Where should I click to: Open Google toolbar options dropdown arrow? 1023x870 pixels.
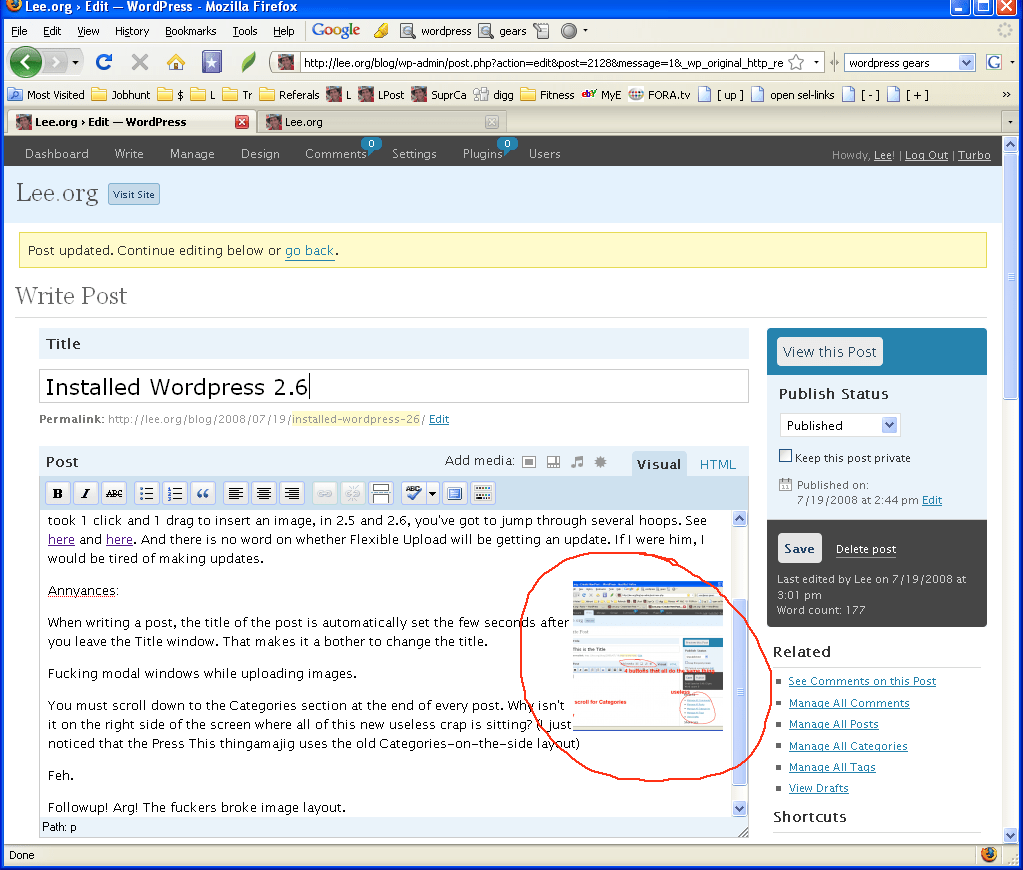(x=585, y=31)
